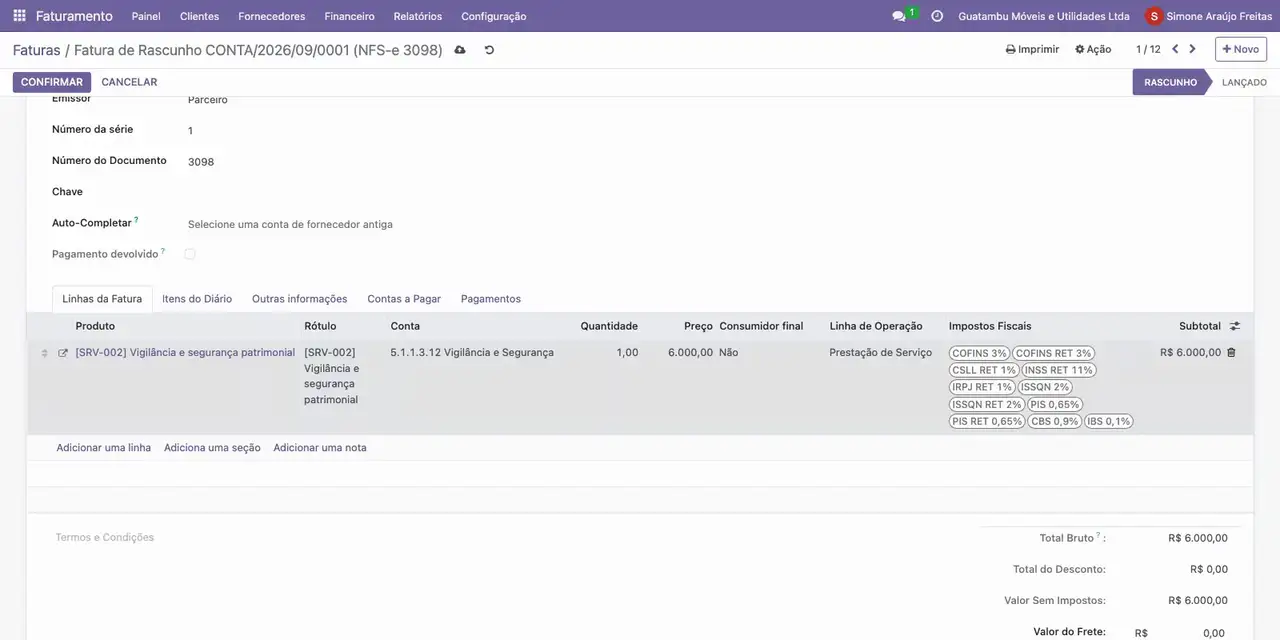Open optional columns settings icon
The height and width of the screenshot is (640, 1280).
1235,326
